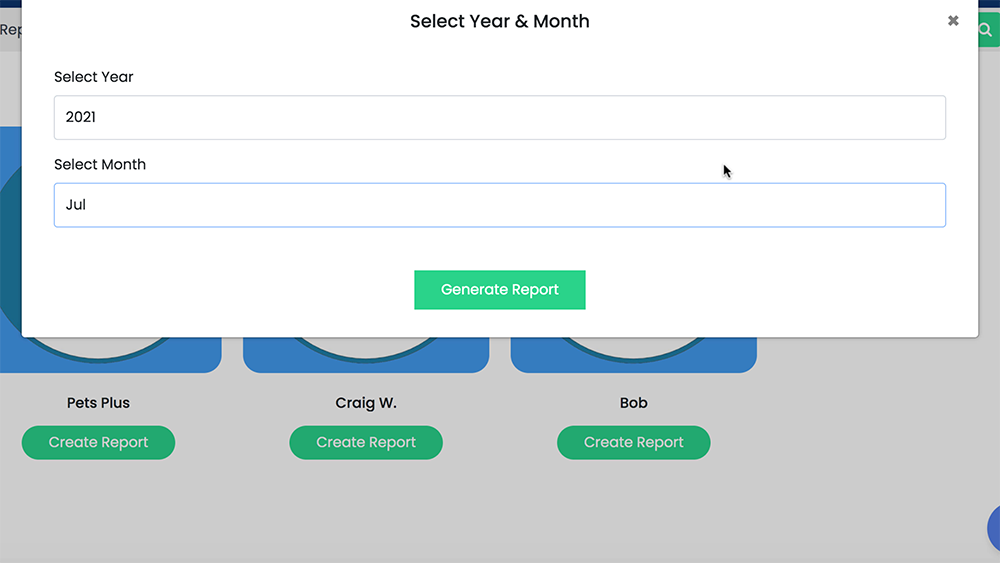The image size is (1000, 563).
Task: Create Report for Craig W.
Action: 366,442
